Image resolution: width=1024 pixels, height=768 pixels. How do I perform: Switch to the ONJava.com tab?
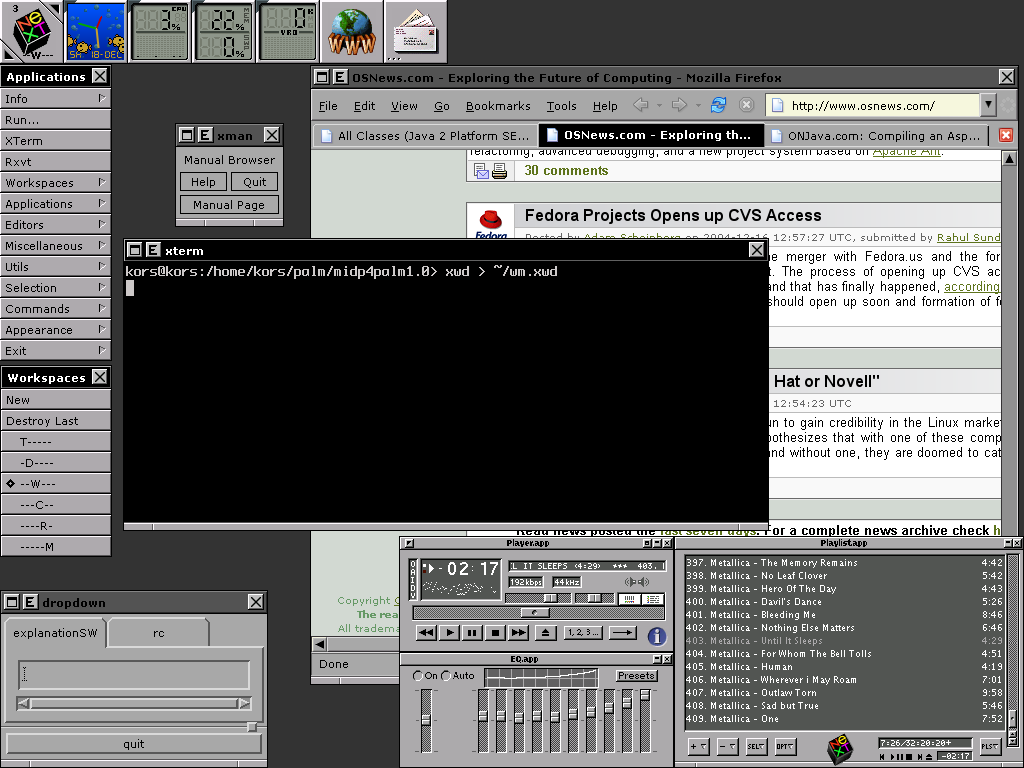[x=876, y=136]
